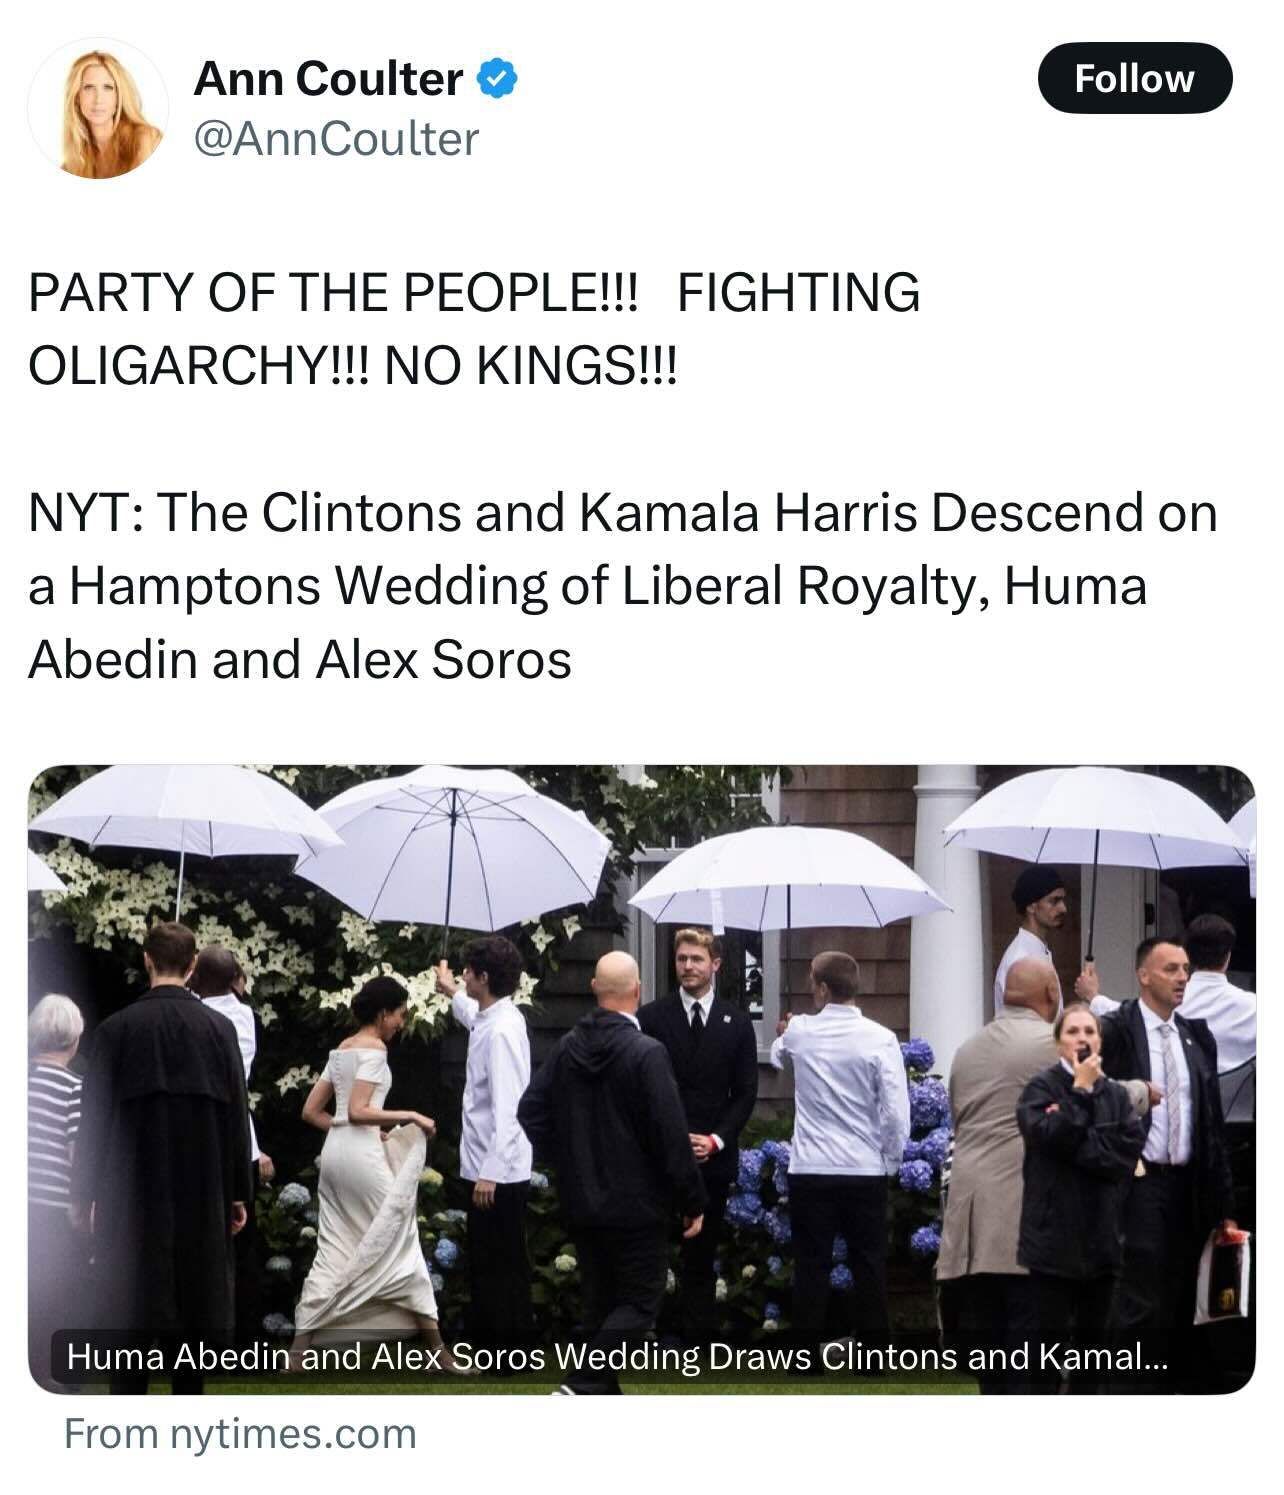
Task: Open the wedding article preview image
Action: point(641,1079)
